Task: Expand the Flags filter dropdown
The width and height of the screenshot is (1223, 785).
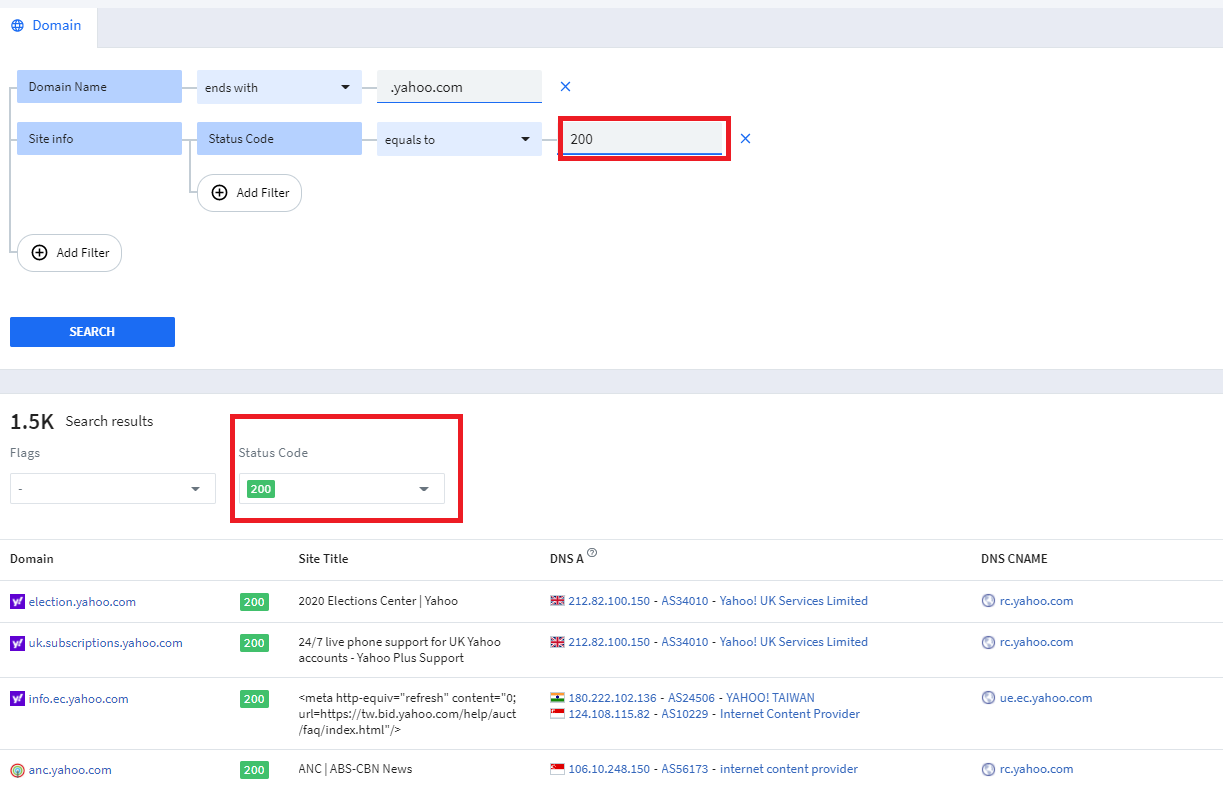Action: pyautogui.click(x=113, y=488)
